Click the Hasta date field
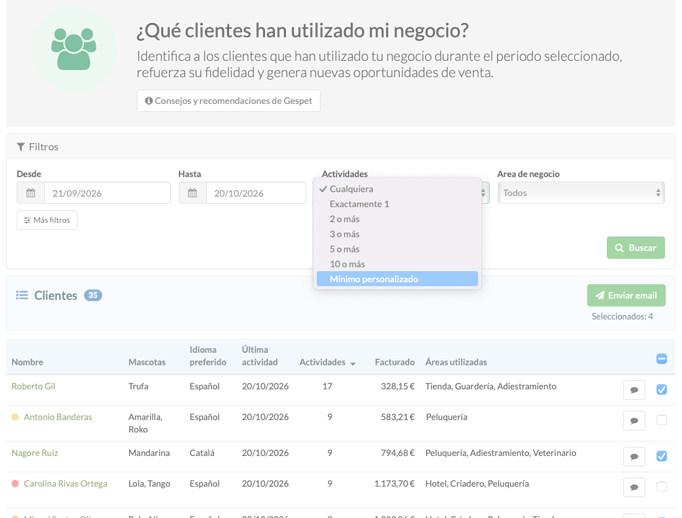Screen dimensions: 682x518 (256, 193)
